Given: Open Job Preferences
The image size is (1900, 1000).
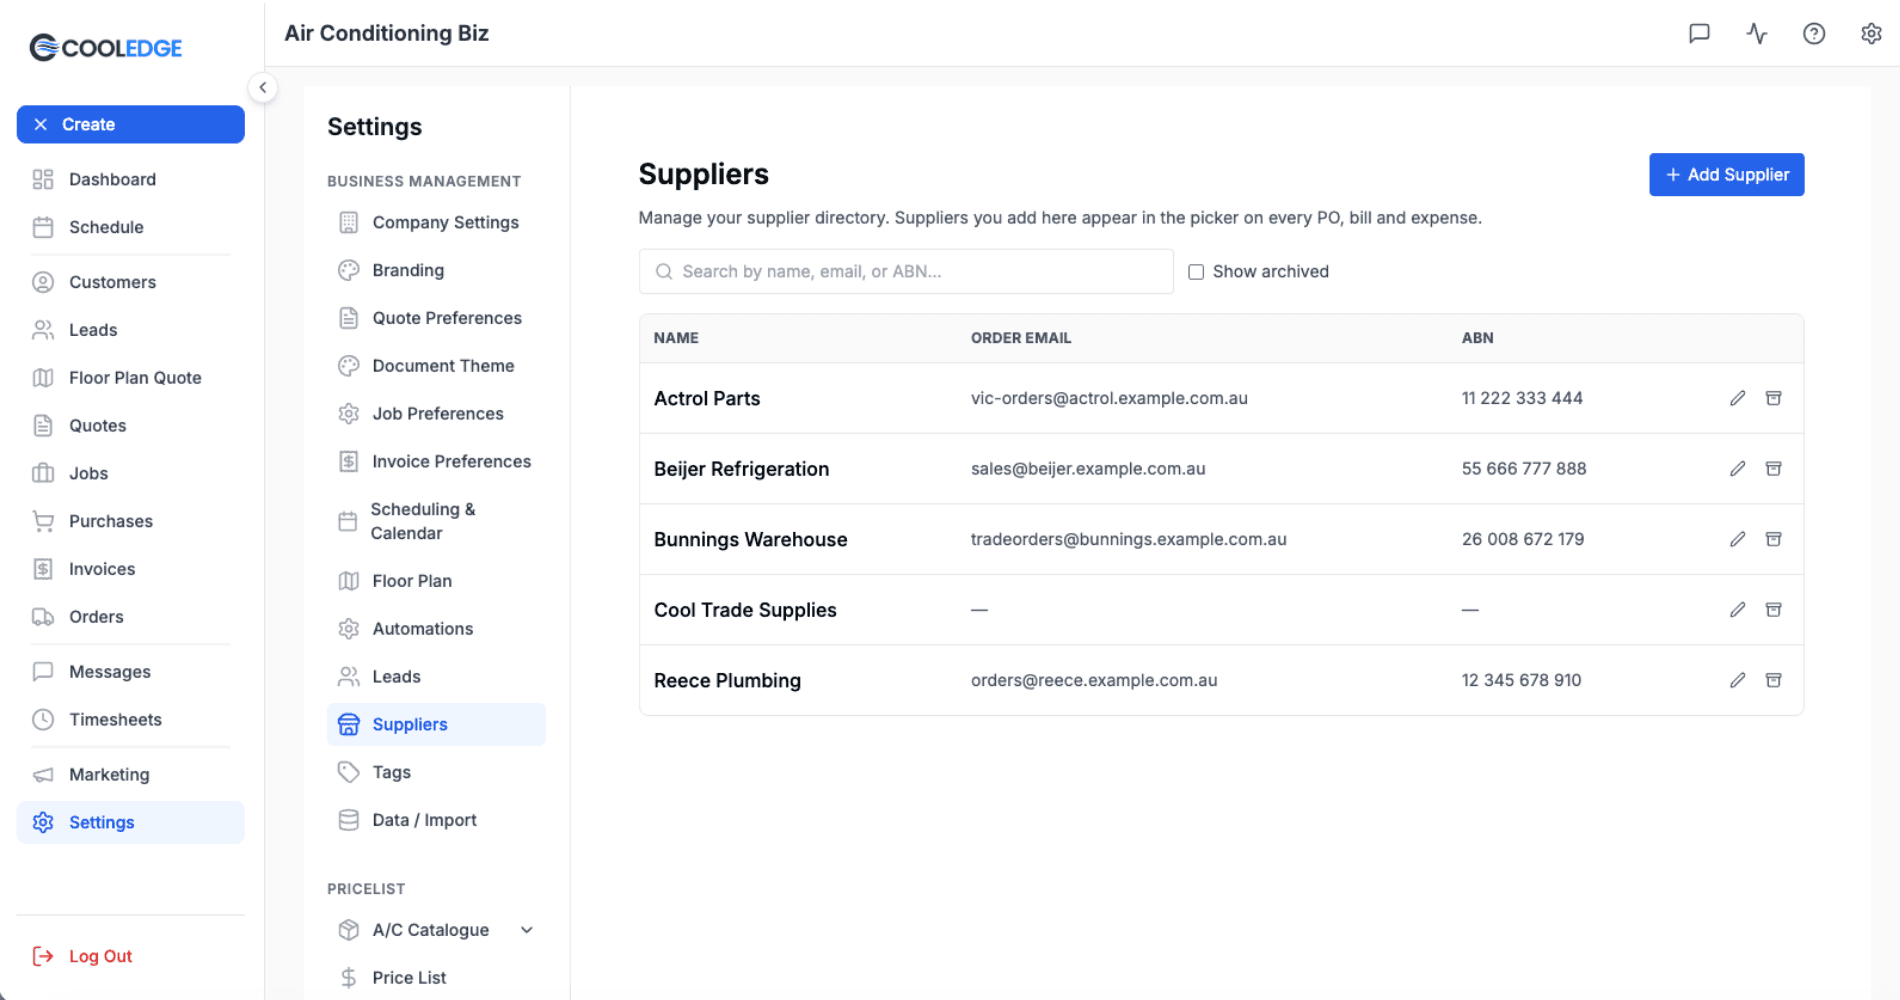Looking at the screenshot, I should point(436,414).
